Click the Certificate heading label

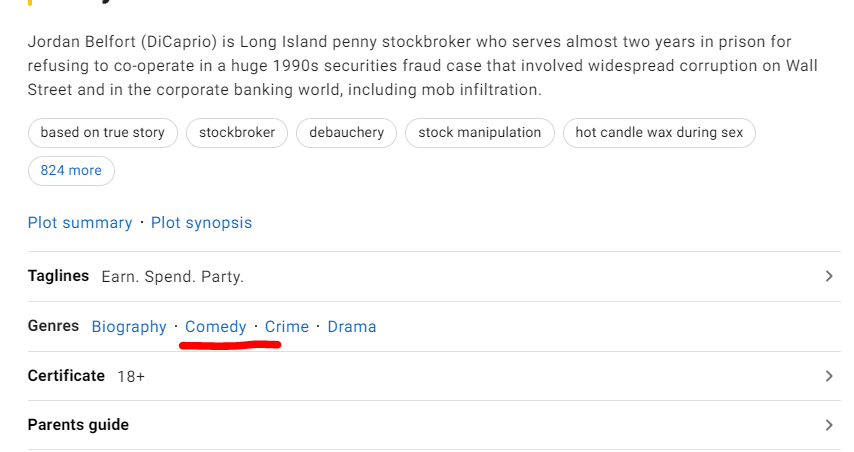pyautogui.click(x=66, y=376)
